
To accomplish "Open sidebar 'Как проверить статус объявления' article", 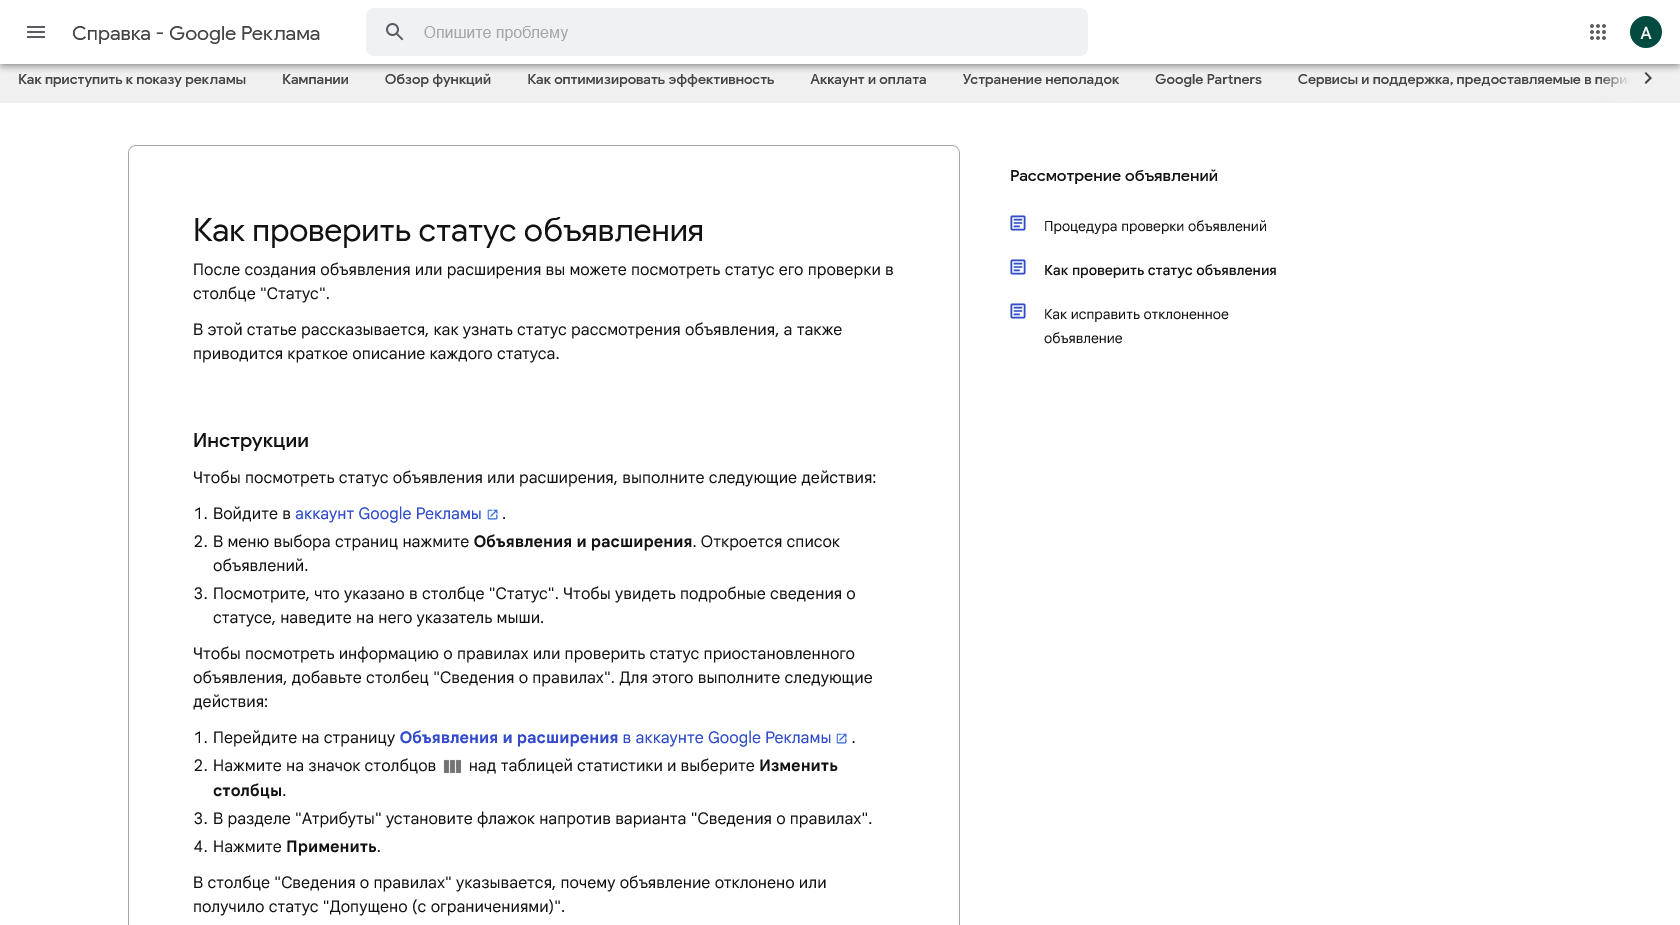I will click(1160, 270).
